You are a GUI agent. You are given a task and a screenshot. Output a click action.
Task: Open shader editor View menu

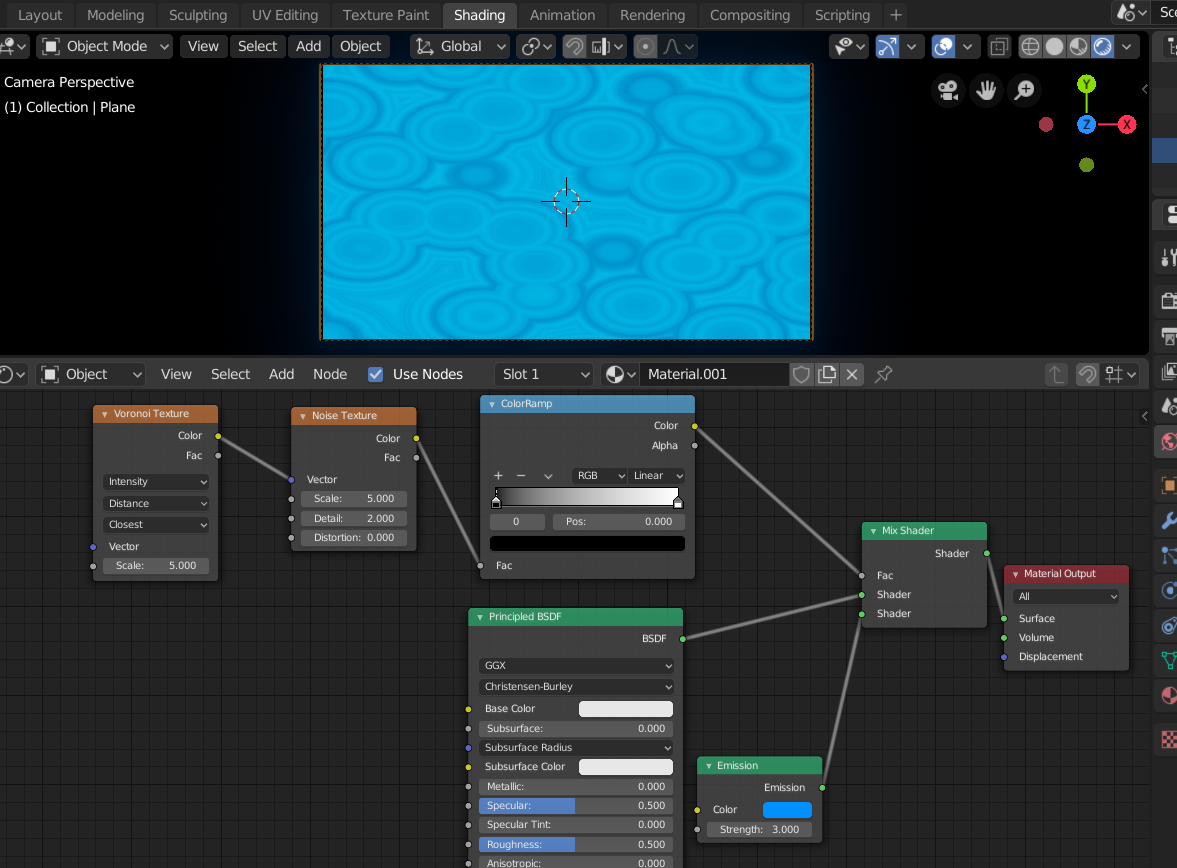176,374
